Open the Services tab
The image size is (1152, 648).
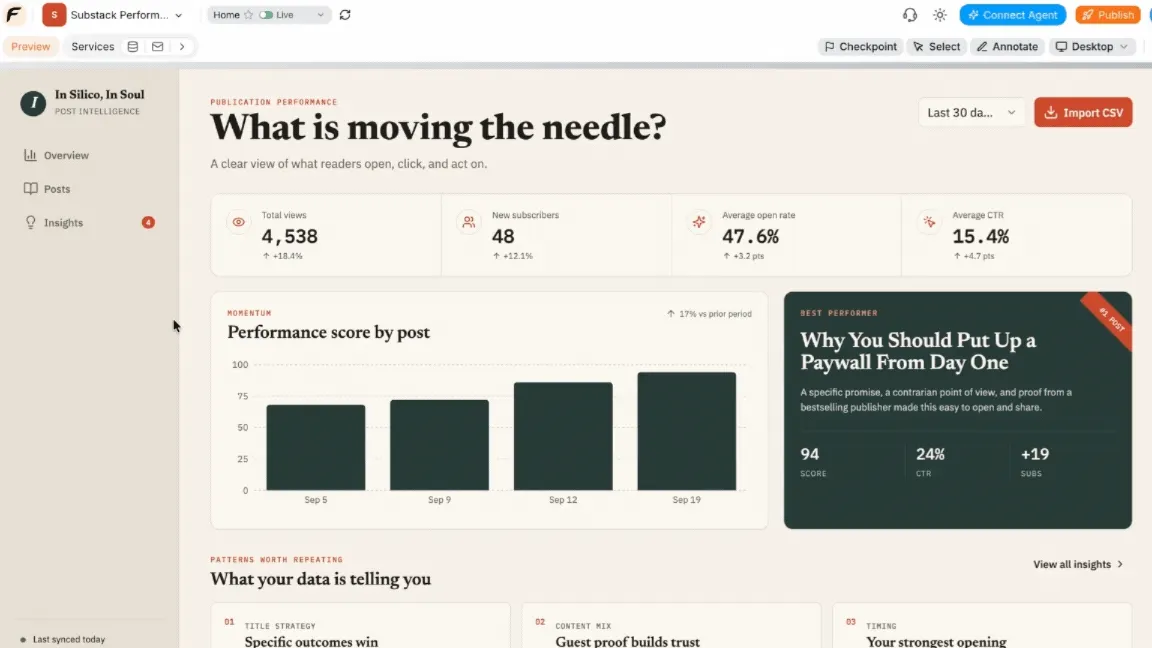point(93,46)
